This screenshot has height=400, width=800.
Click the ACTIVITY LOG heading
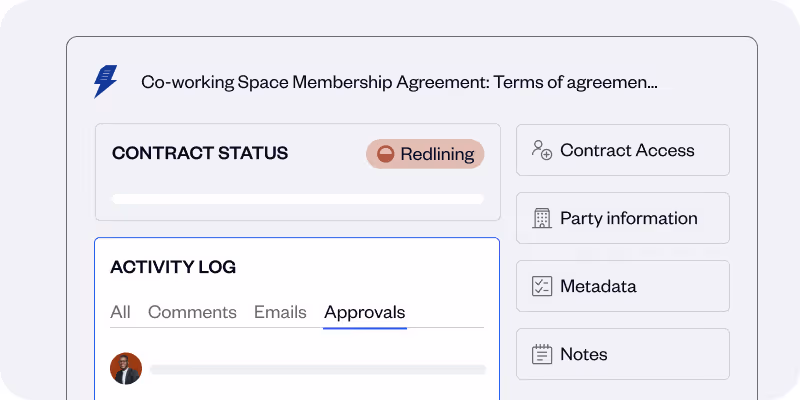173,267
